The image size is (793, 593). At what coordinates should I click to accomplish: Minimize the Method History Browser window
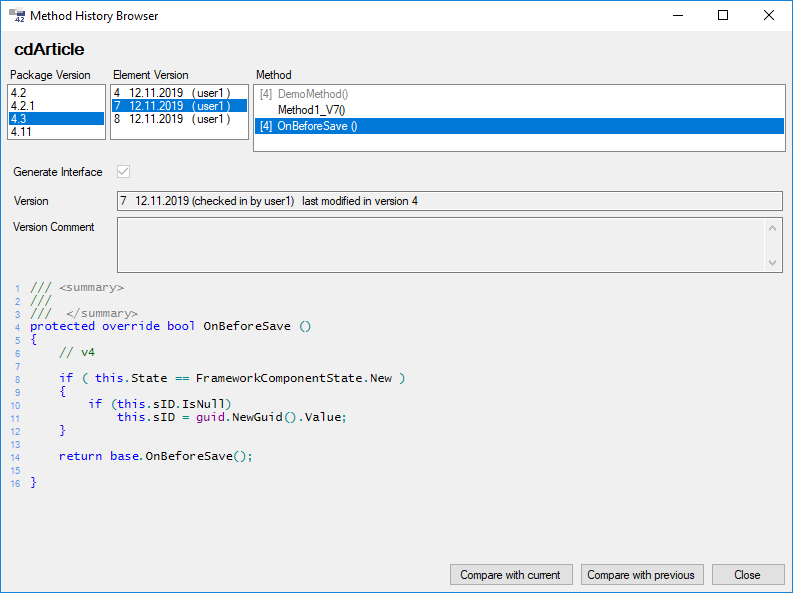point(678,16)
